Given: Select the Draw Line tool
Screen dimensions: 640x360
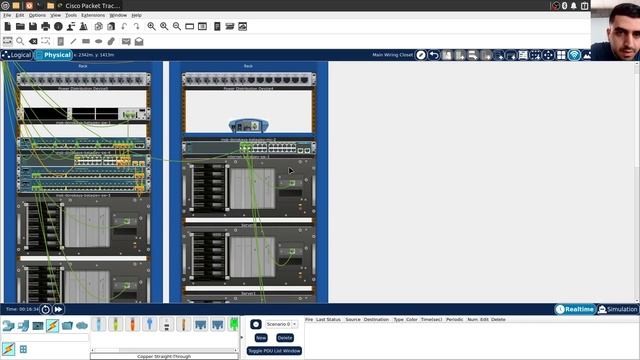Looking at the screenshot, I should pyautogui.click(x=73, y=41).
